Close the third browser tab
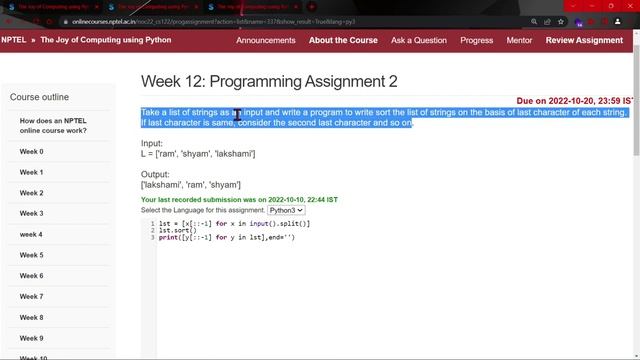 296,7
